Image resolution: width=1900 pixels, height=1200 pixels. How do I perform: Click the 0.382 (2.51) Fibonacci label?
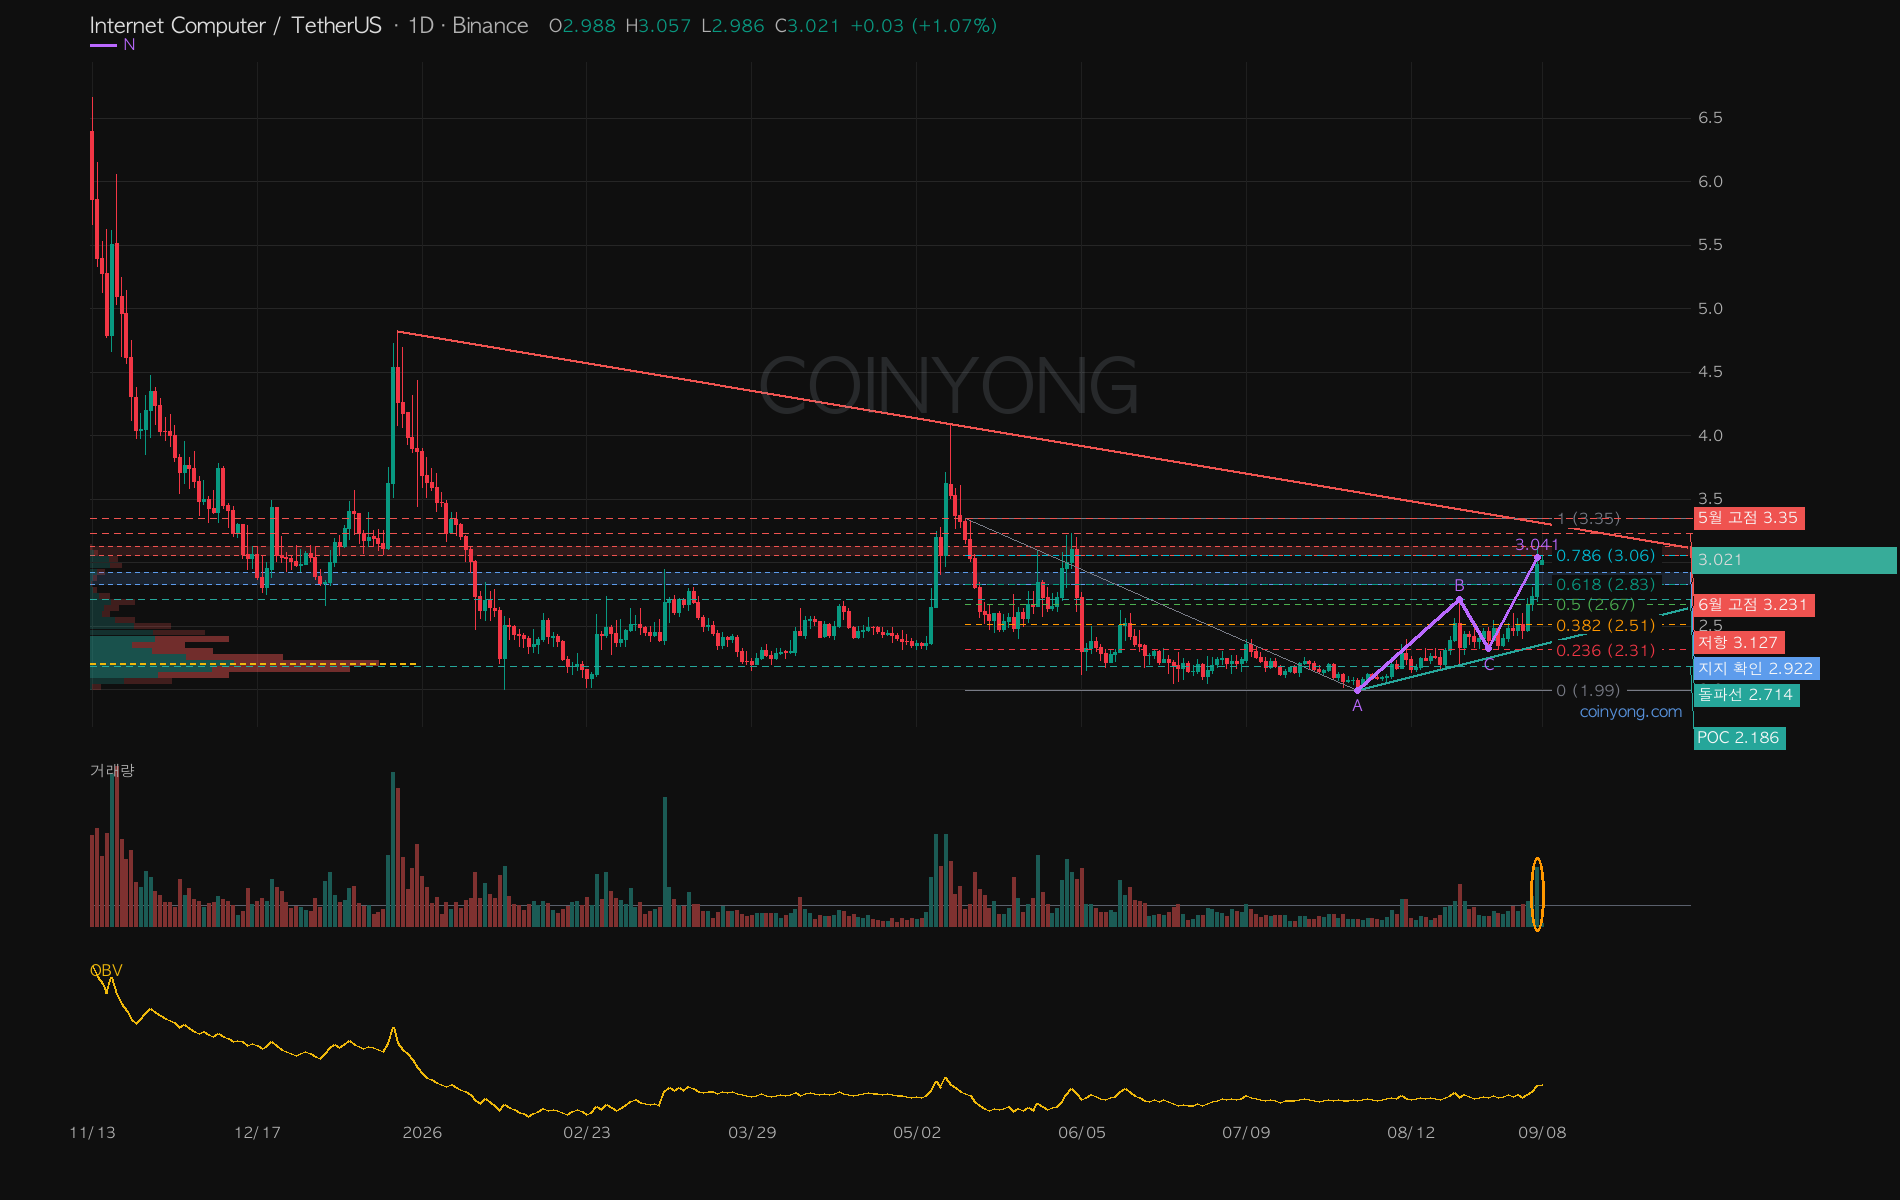[1605, 626]
